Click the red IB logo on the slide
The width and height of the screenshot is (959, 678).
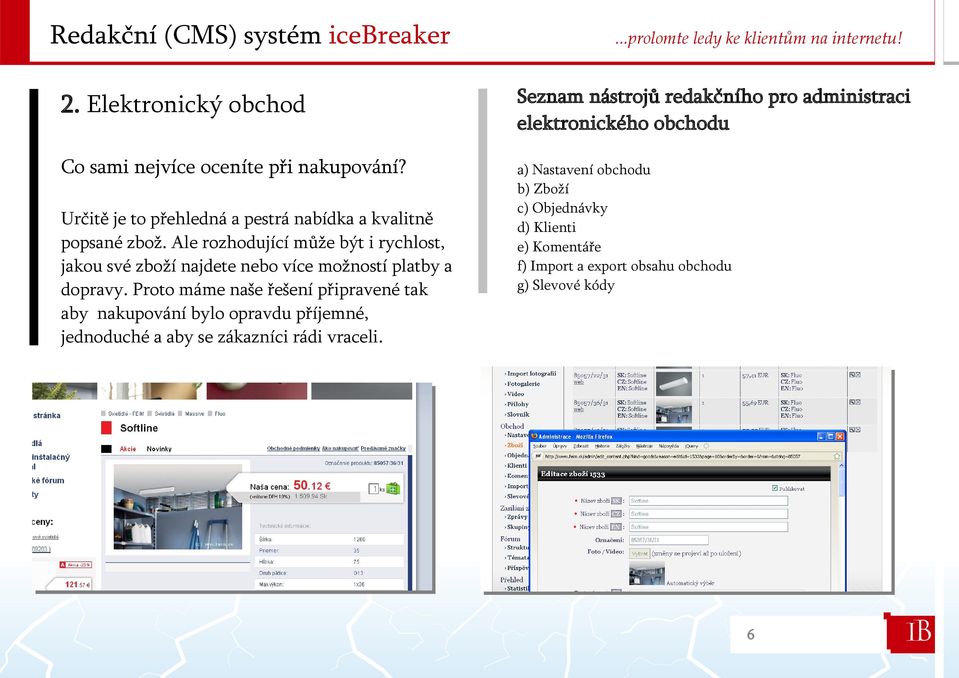911,632
